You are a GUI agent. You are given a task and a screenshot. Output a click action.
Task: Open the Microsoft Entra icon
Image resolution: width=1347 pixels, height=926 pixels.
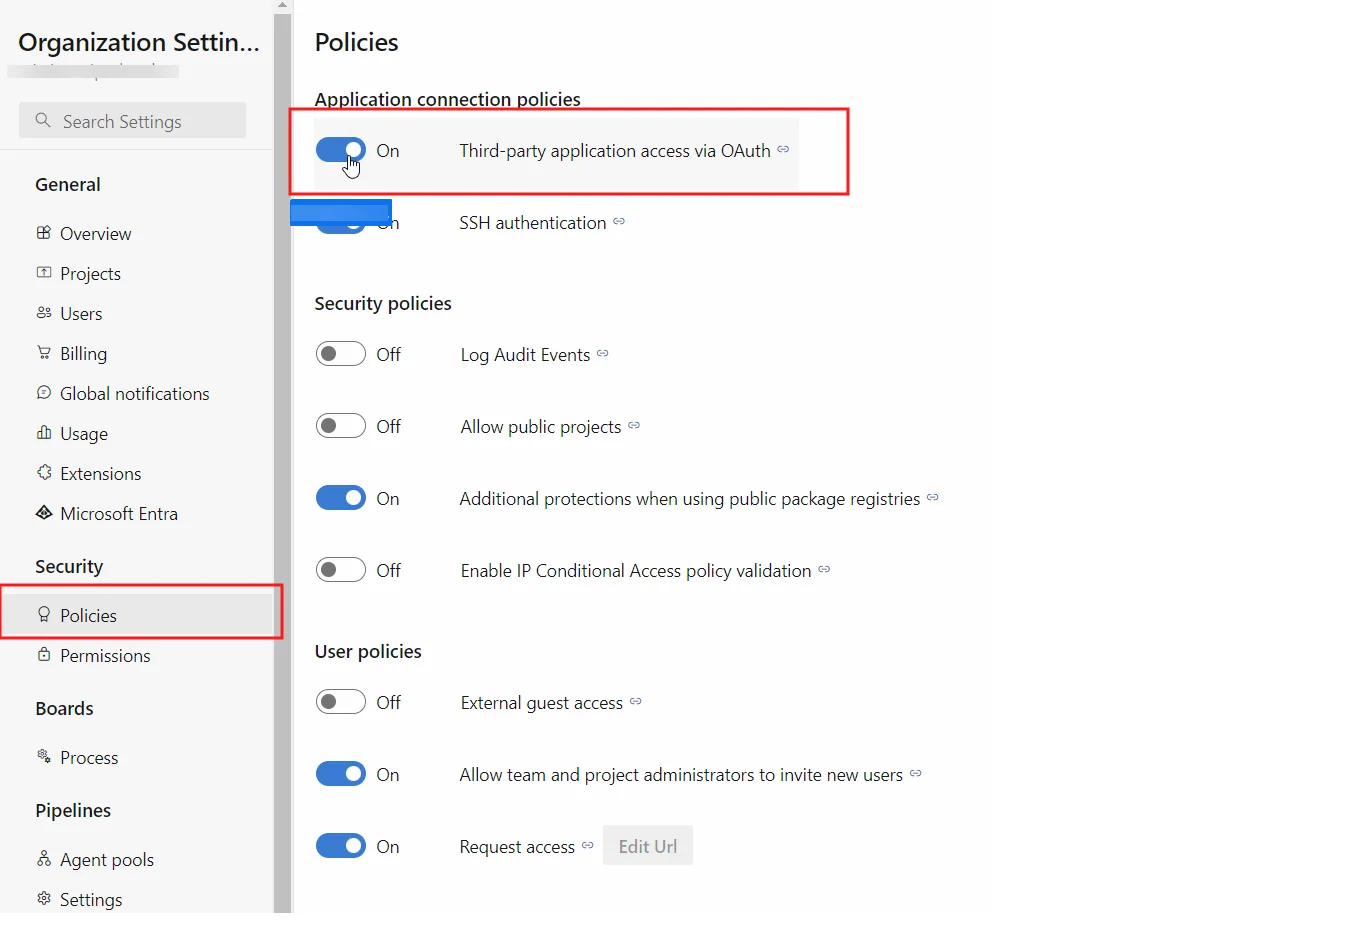coord(44,513)
